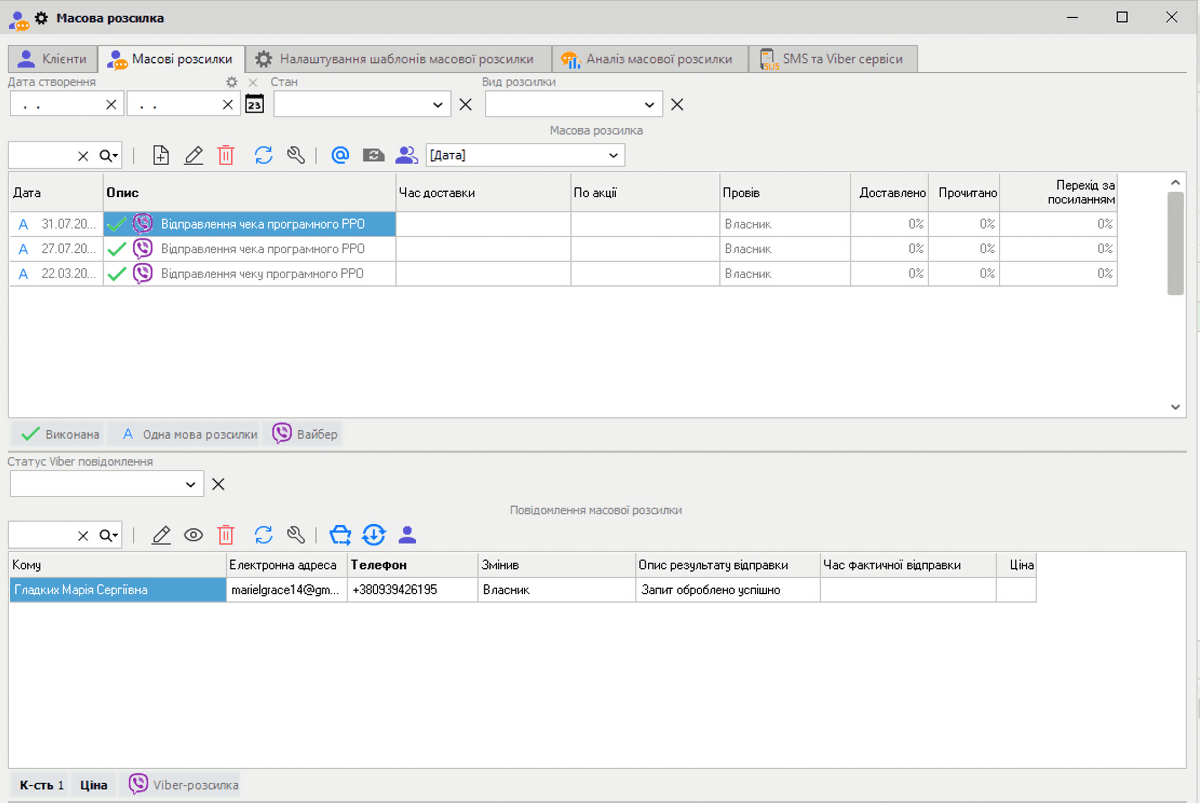Click the Телефон column header
Viewport: 1200px width, 803px height.
click(378, 565)
